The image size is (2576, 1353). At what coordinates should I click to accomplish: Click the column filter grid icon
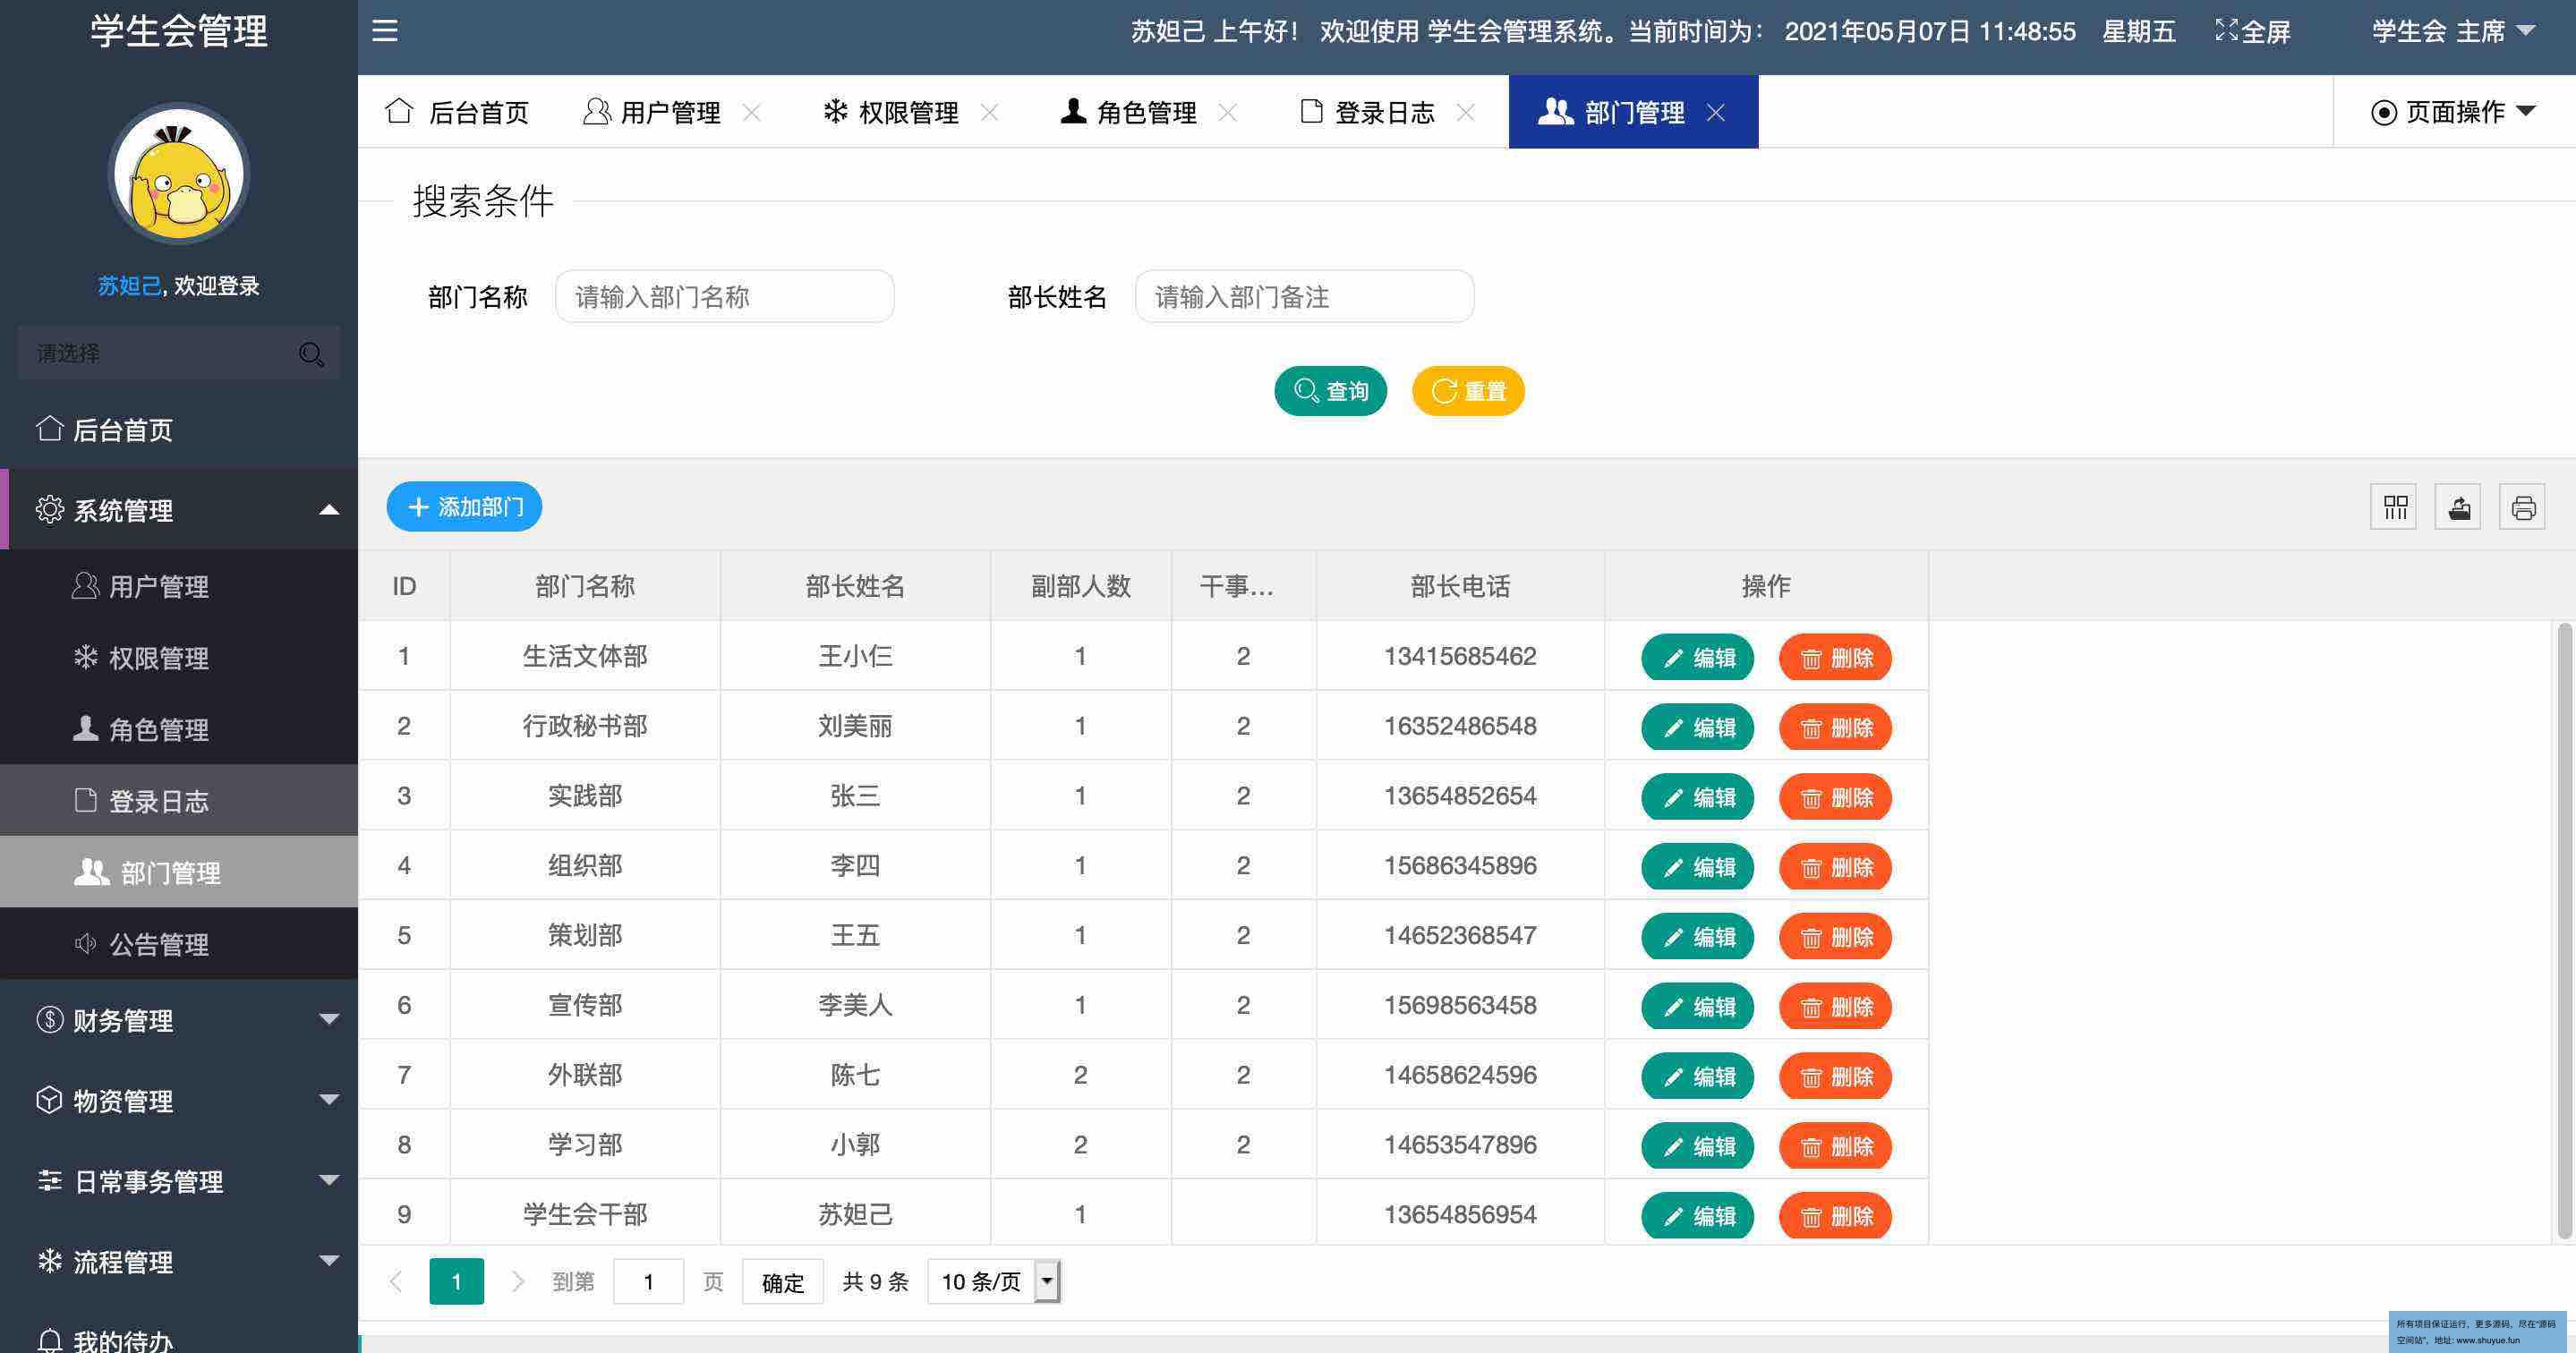pos(2394,507)
